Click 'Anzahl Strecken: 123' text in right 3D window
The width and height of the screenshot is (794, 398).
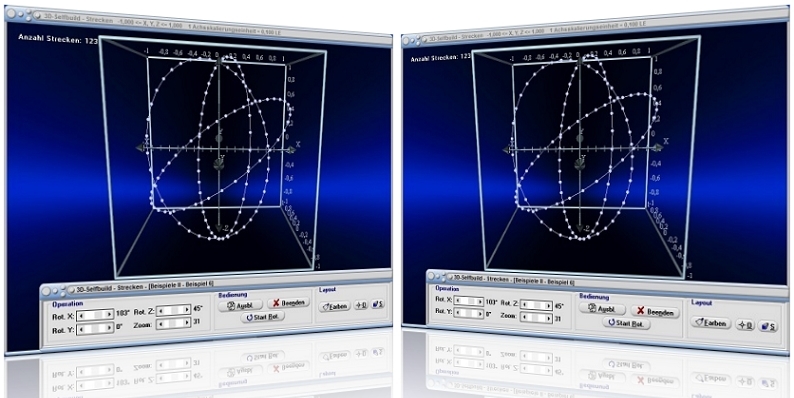pos(441,57)
